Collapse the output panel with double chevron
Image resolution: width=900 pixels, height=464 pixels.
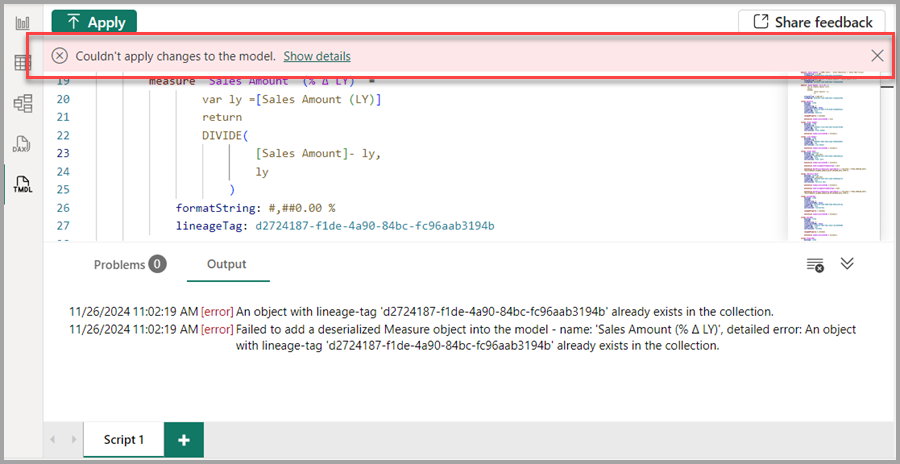(x=847, y=264)
